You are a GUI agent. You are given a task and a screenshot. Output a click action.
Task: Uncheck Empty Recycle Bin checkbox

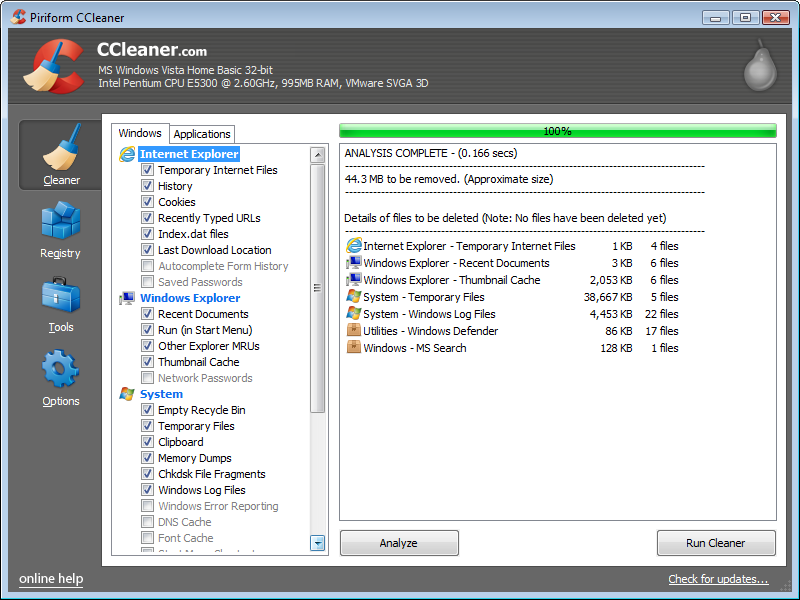147,409
